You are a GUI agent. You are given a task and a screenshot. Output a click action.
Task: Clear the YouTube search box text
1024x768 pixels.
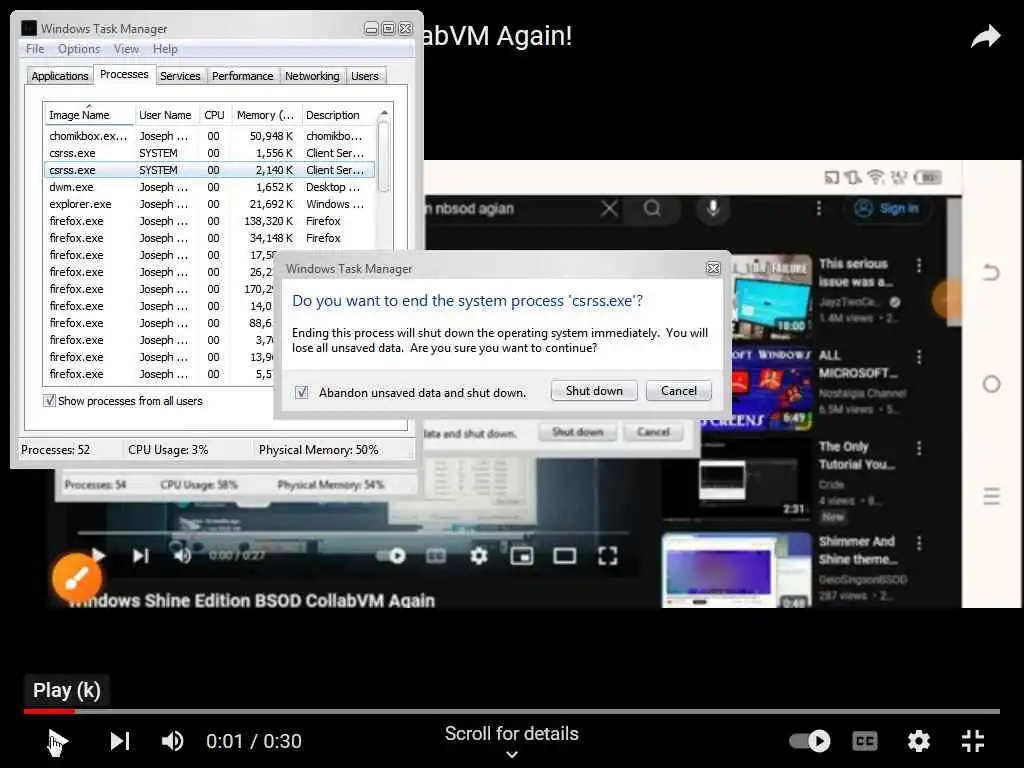click(x=609, y=208)
